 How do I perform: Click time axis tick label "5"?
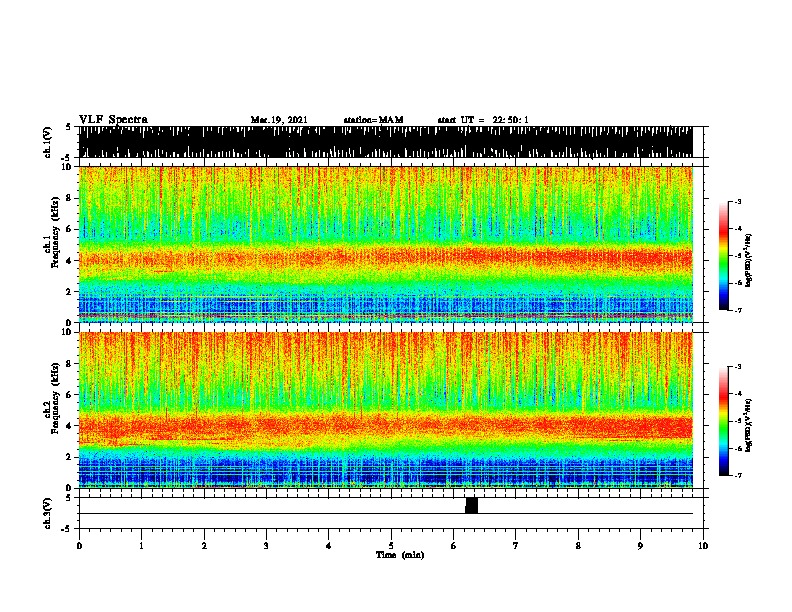pyautogui.click(x=391, y=546)
